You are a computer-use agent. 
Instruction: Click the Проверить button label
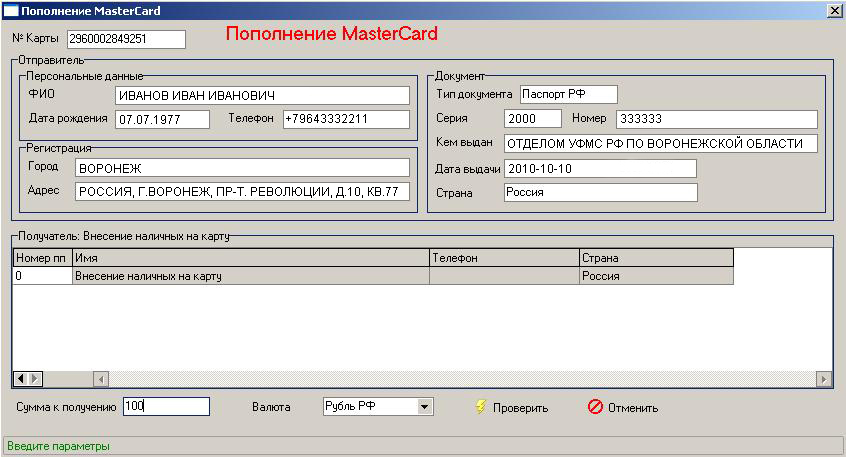520,408
